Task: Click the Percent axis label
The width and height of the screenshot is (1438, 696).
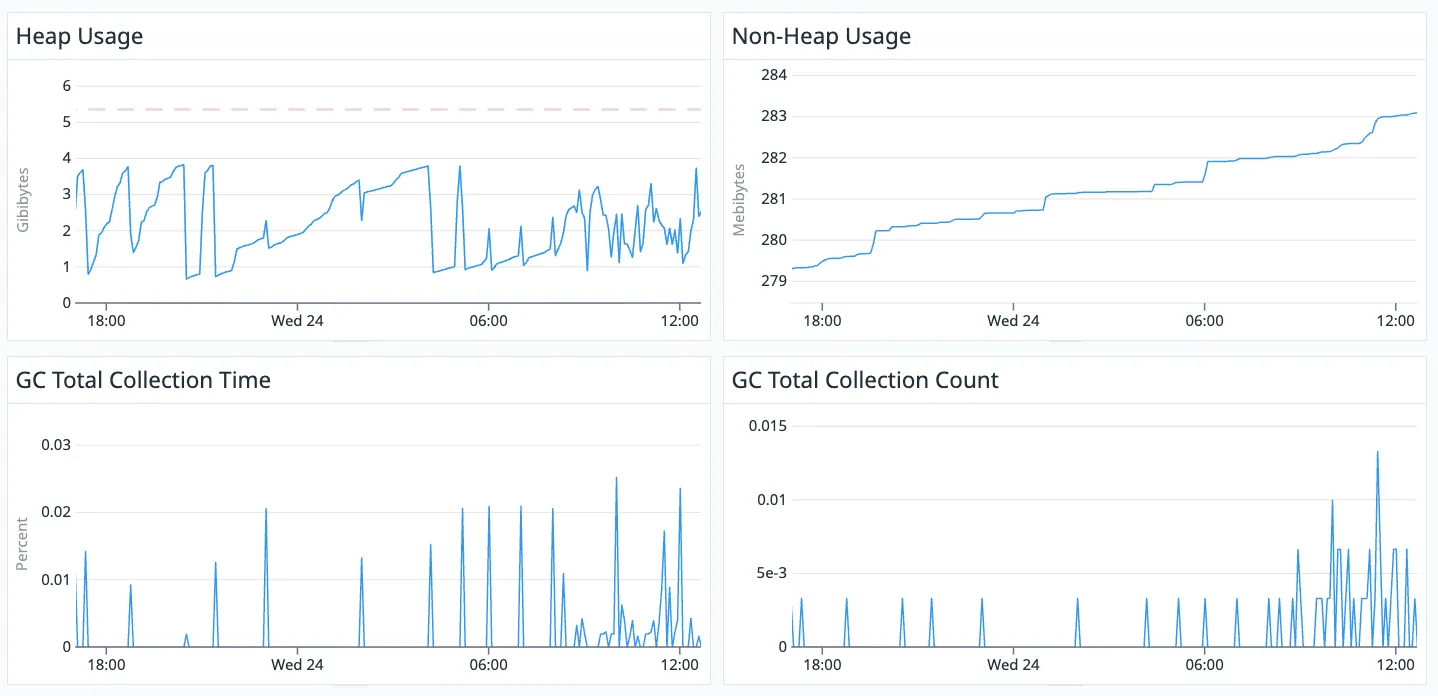Action: (x=22, y=540)
